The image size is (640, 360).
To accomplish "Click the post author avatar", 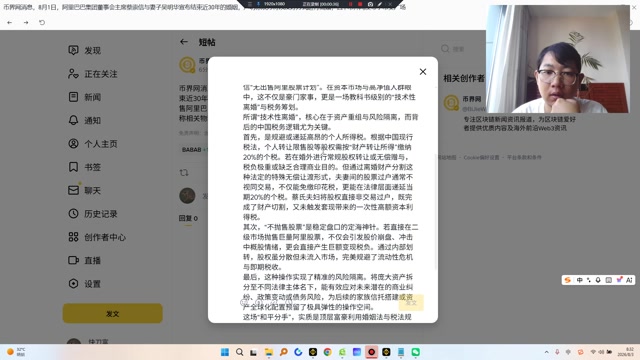I will pos(187,65).
